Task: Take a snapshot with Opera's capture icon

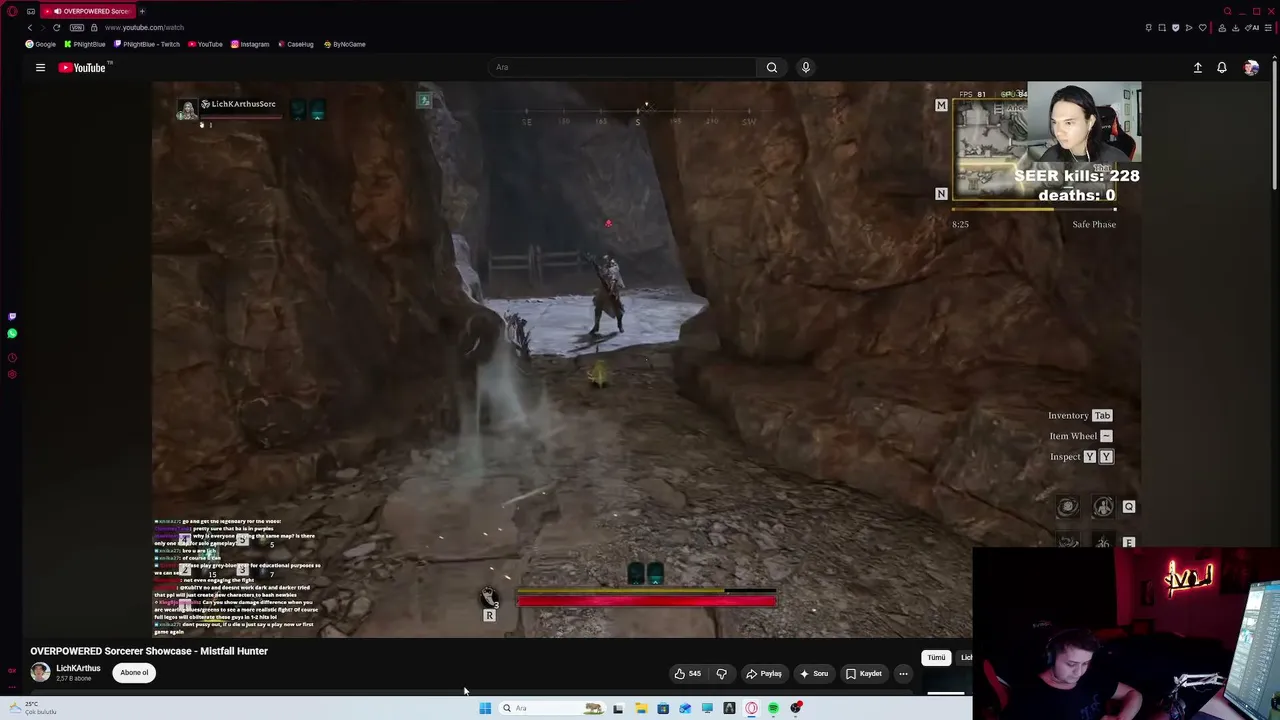Action: click(1162, 27)
